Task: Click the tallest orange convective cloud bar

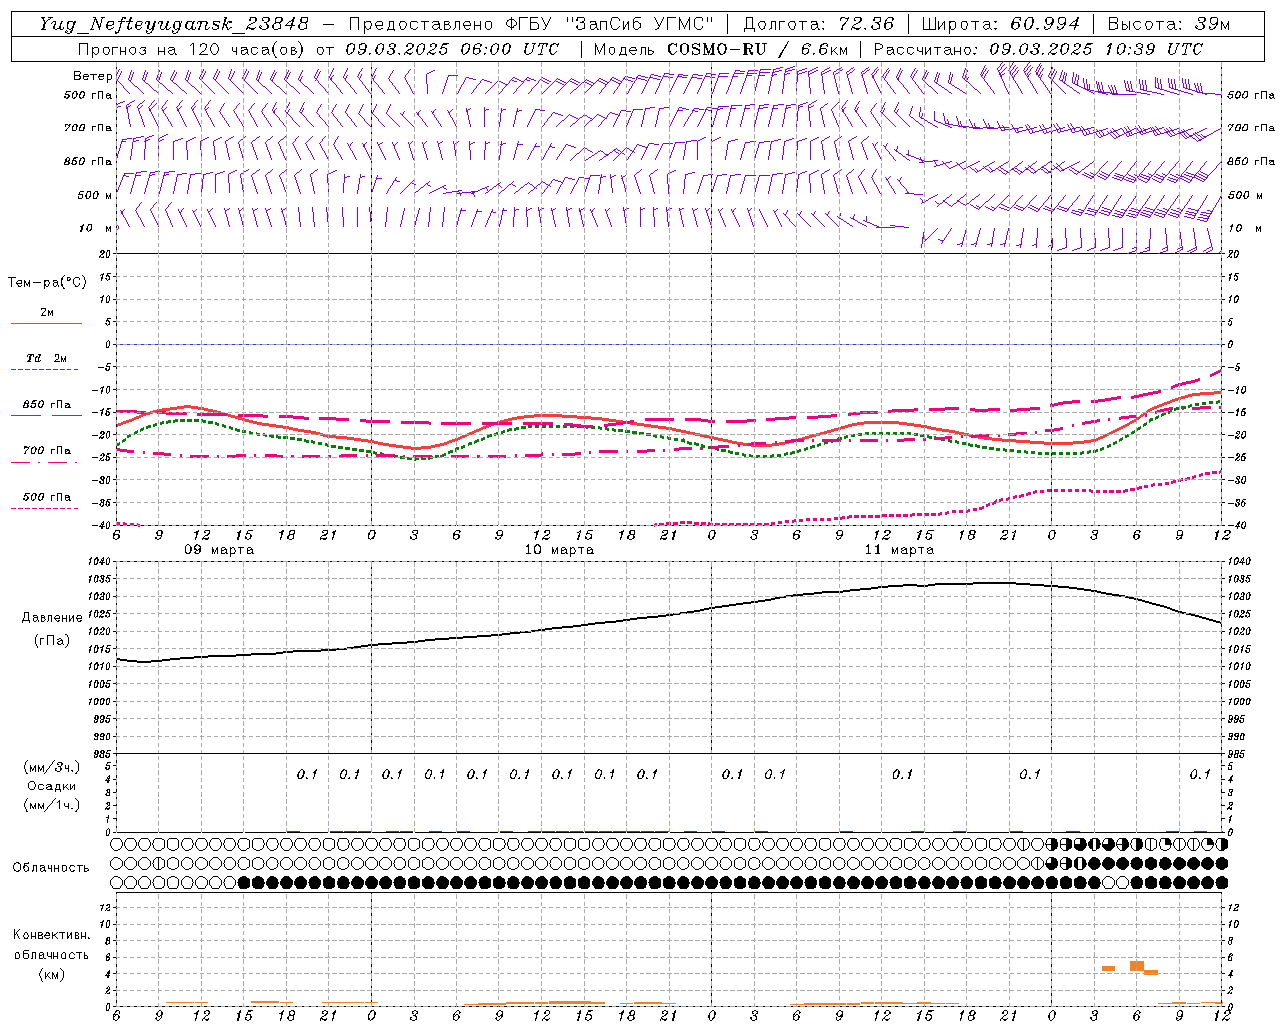Action: (x=1137, y=966)
